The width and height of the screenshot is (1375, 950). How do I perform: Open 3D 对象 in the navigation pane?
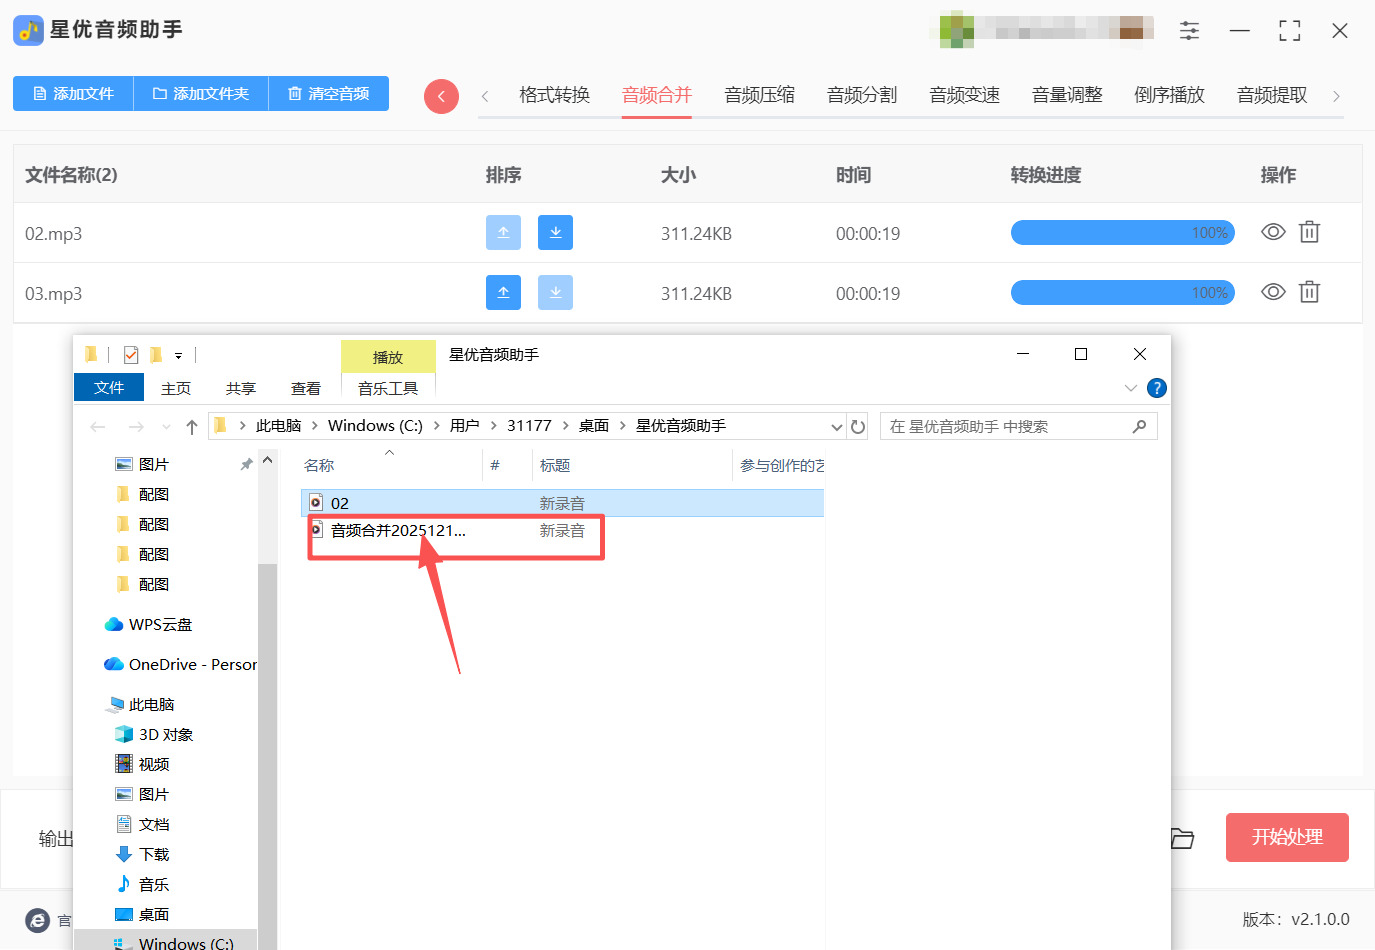(154, 735)
